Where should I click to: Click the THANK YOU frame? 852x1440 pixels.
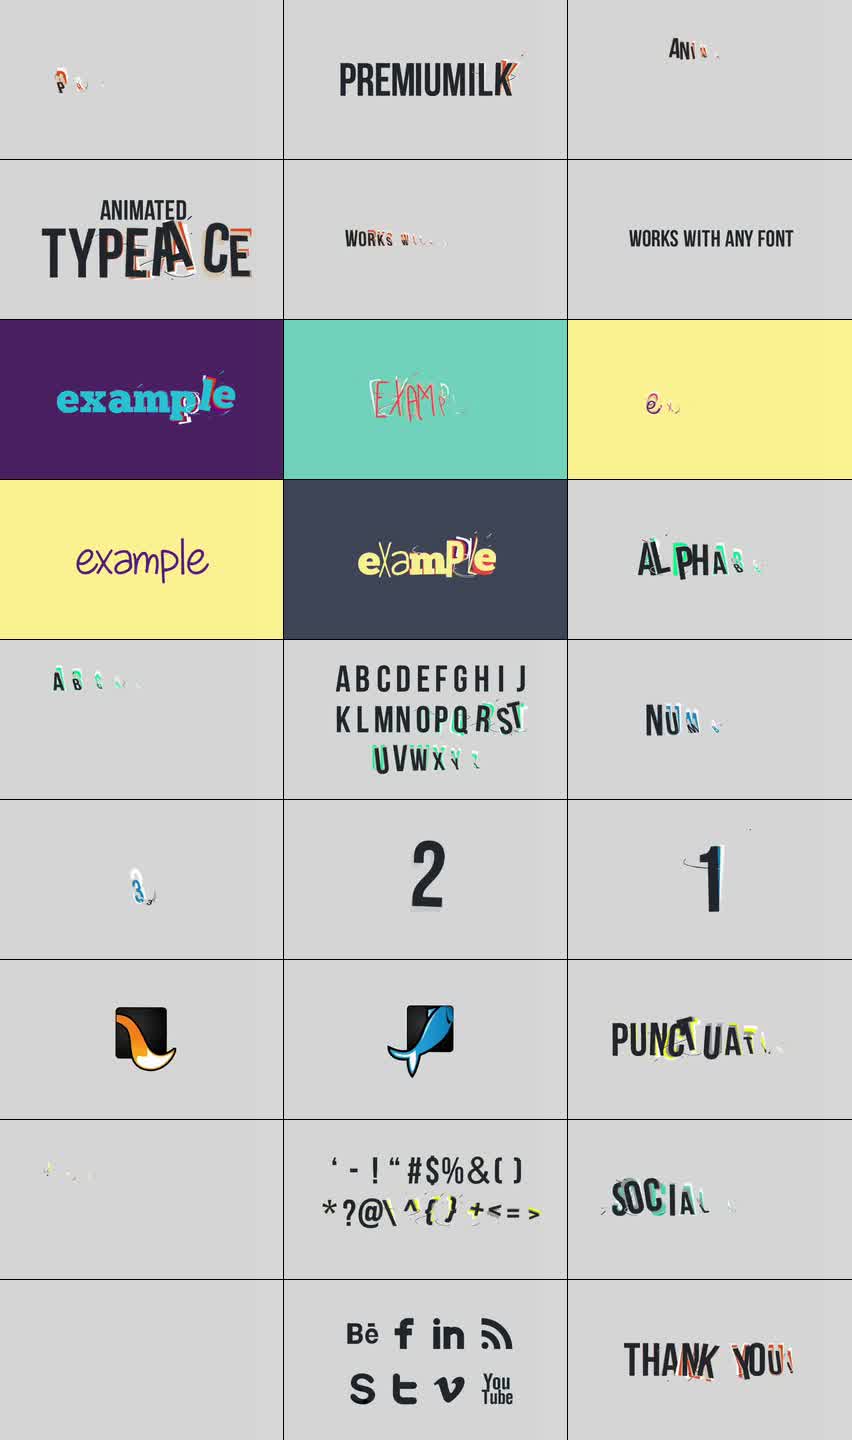(710, 1360)
